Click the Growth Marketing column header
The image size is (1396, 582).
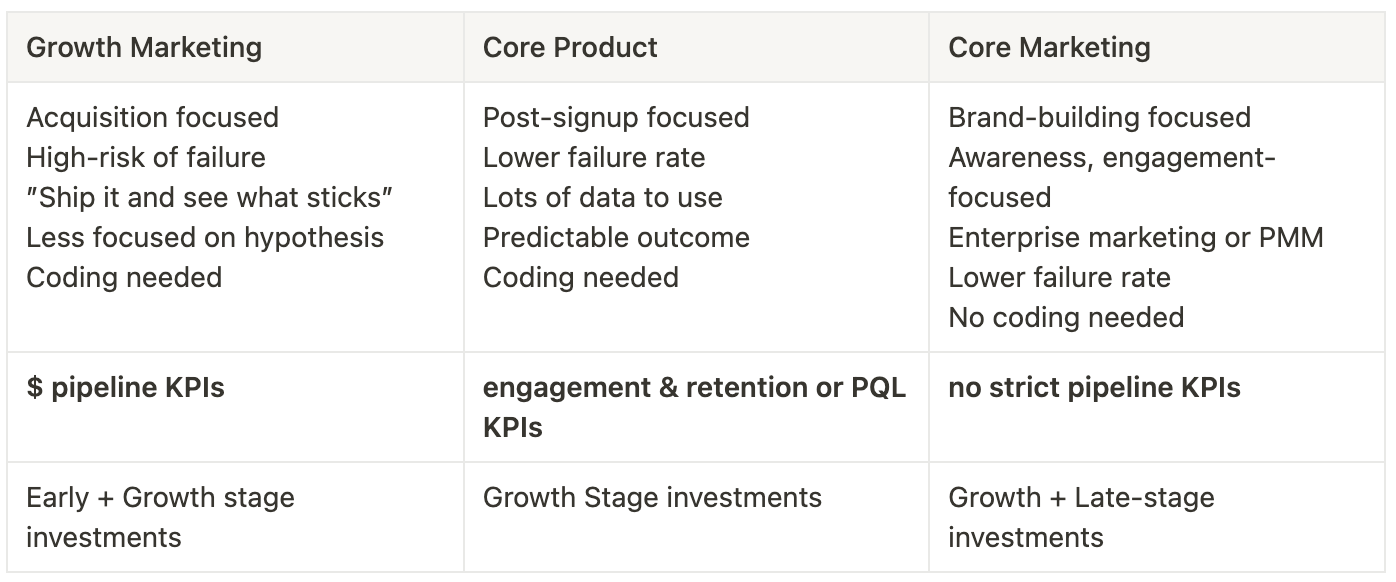point(144,47)
